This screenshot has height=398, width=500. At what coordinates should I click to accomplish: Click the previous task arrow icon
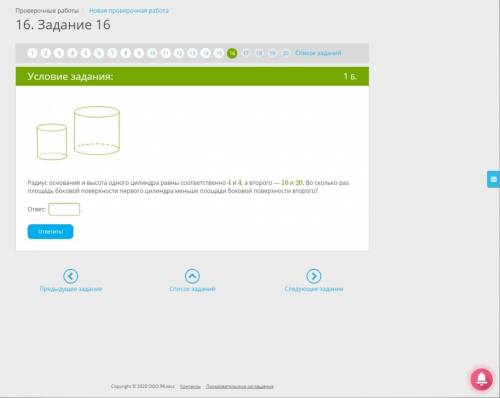pyautogui.click(x=70, y=276)
